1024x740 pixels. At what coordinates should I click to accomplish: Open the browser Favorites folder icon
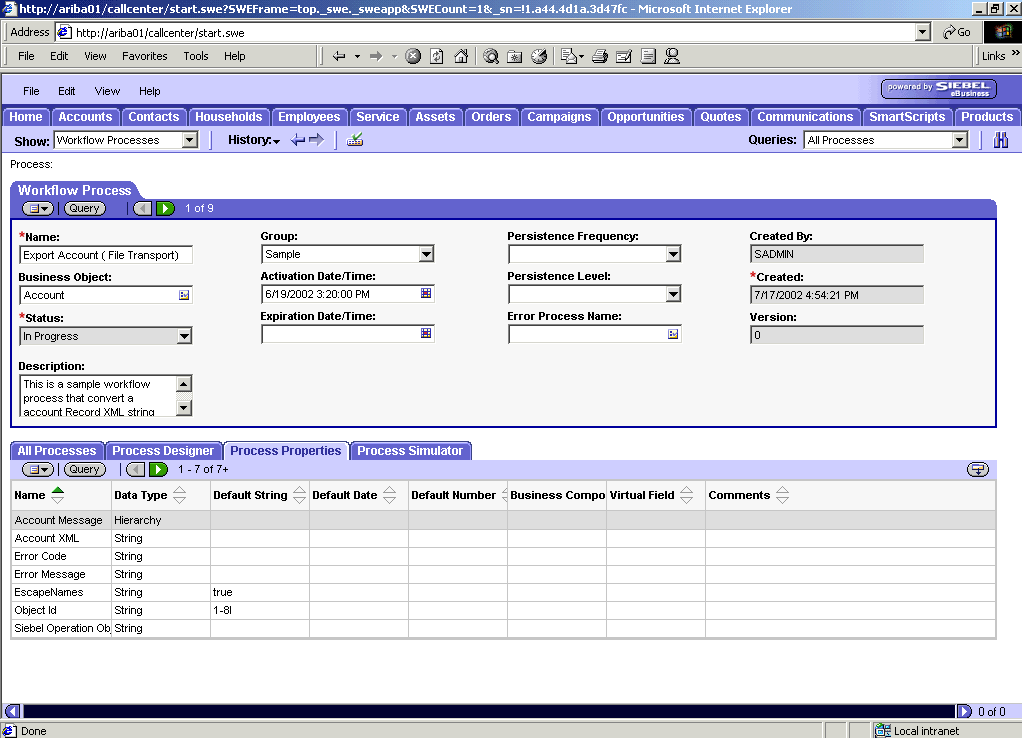[515, 56]
